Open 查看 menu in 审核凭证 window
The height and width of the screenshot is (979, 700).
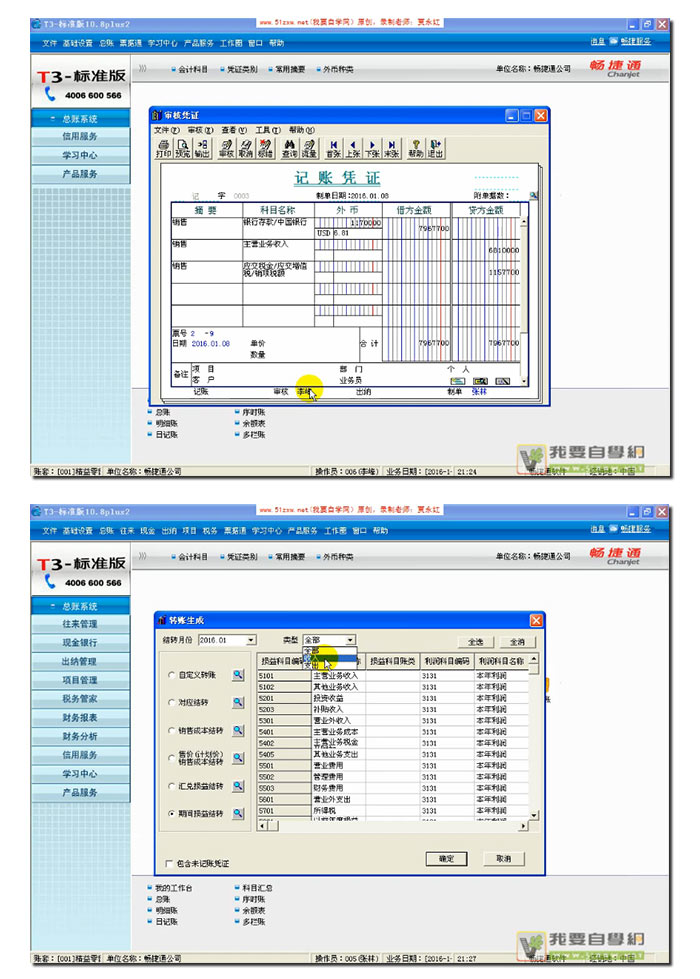(x=234, y=130)
